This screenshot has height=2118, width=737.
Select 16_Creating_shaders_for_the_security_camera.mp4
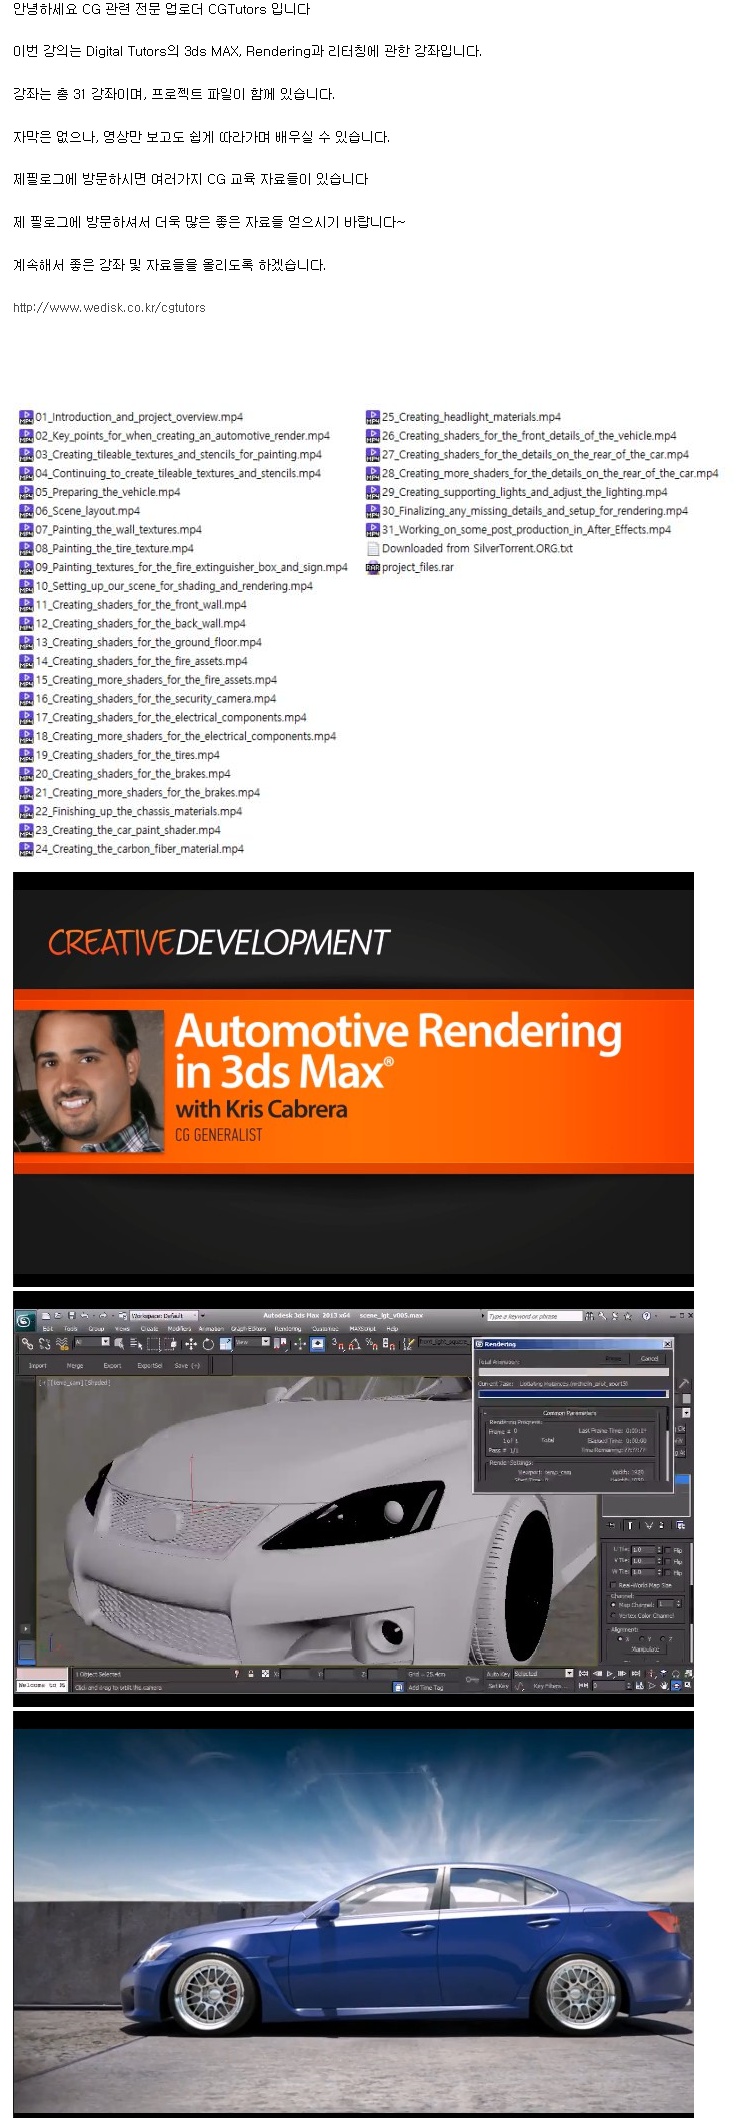pyautogui.click(x=156, y=699)
